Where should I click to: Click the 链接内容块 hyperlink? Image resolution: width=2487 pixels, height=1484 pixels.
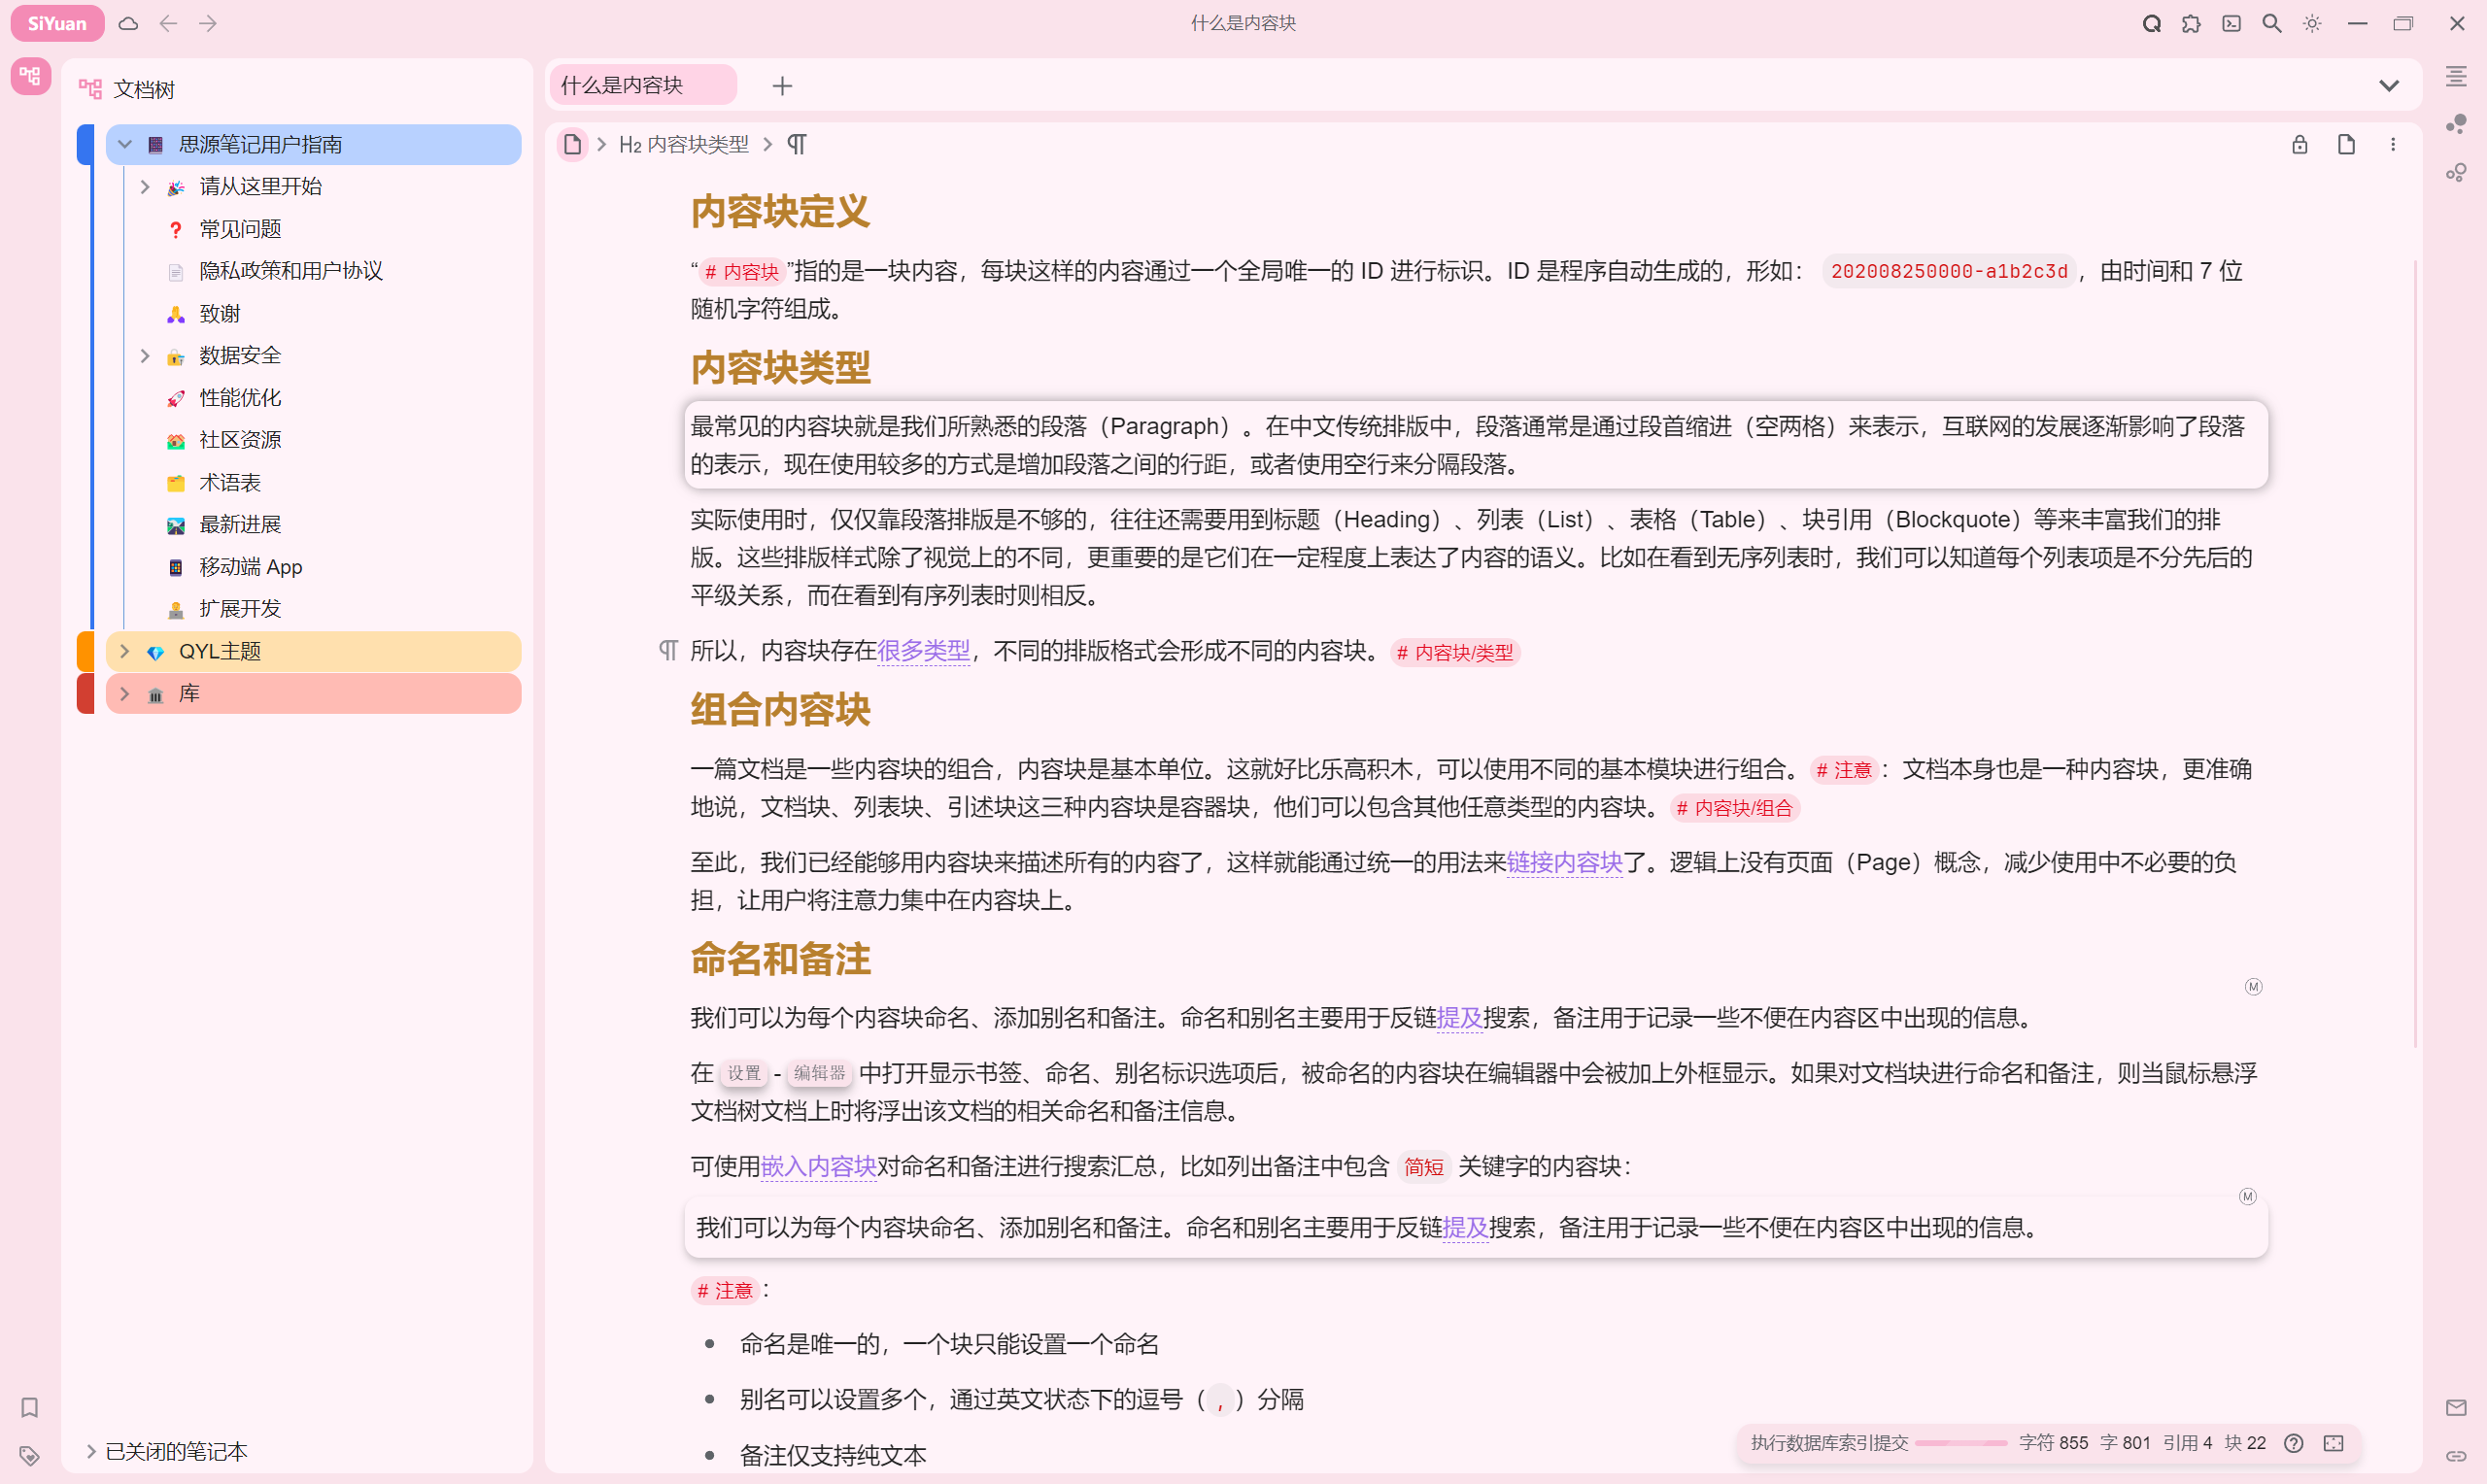click(1565, 863)
